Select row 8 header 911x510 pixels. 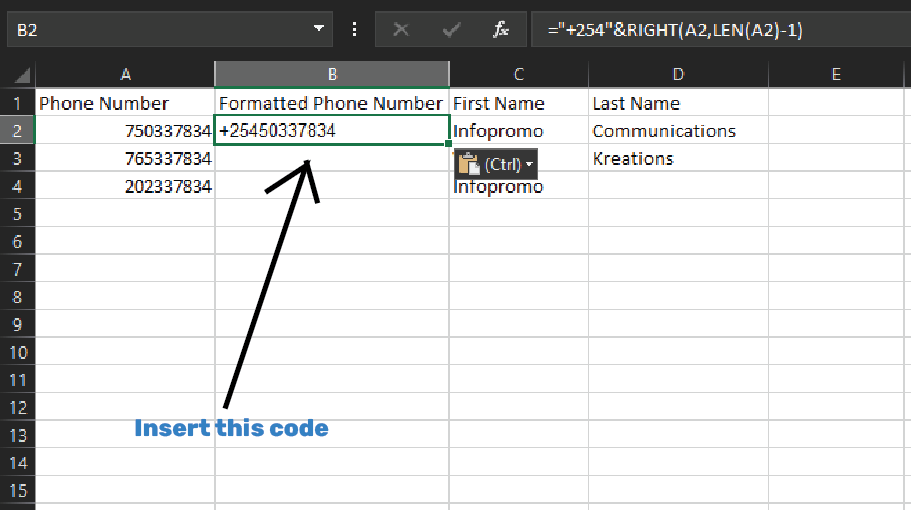tap(17, 297)
